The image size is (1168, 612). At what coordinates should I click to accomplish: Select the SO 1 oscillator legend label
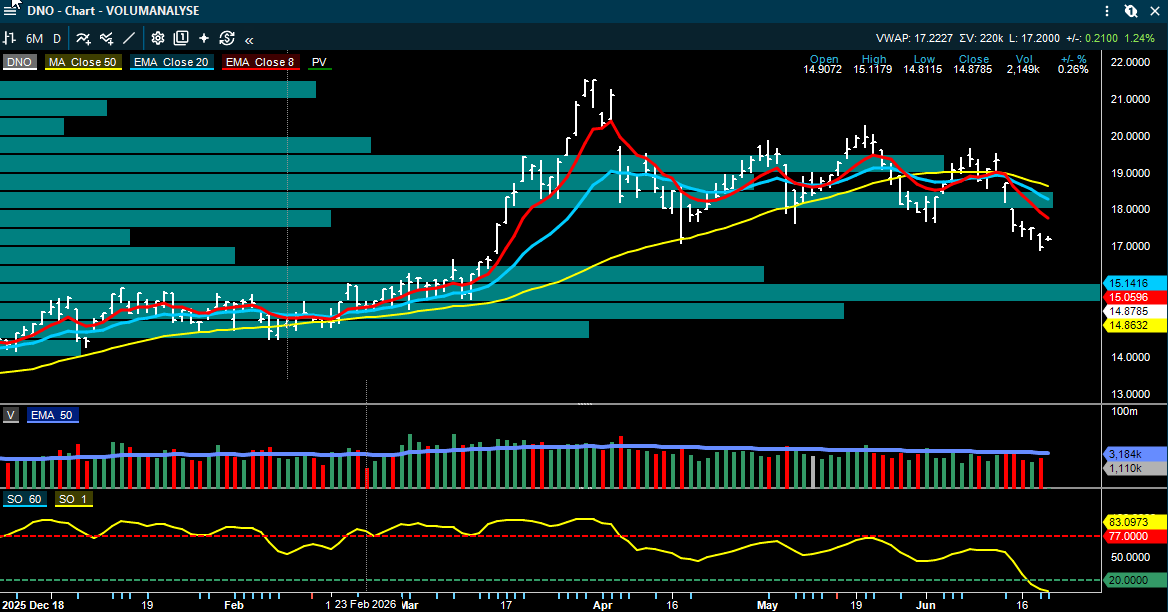(x=73, y=499)
